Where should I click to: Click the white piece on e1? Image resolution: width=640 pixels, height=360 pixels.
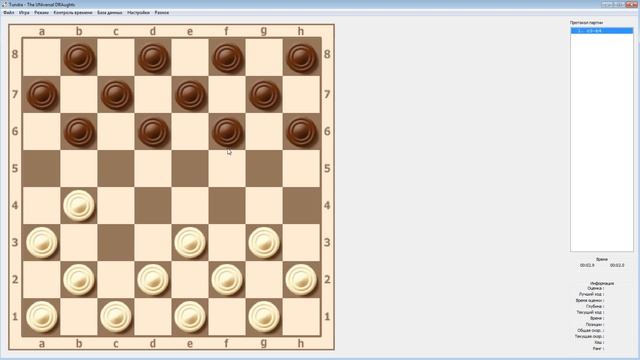point(190,317)
